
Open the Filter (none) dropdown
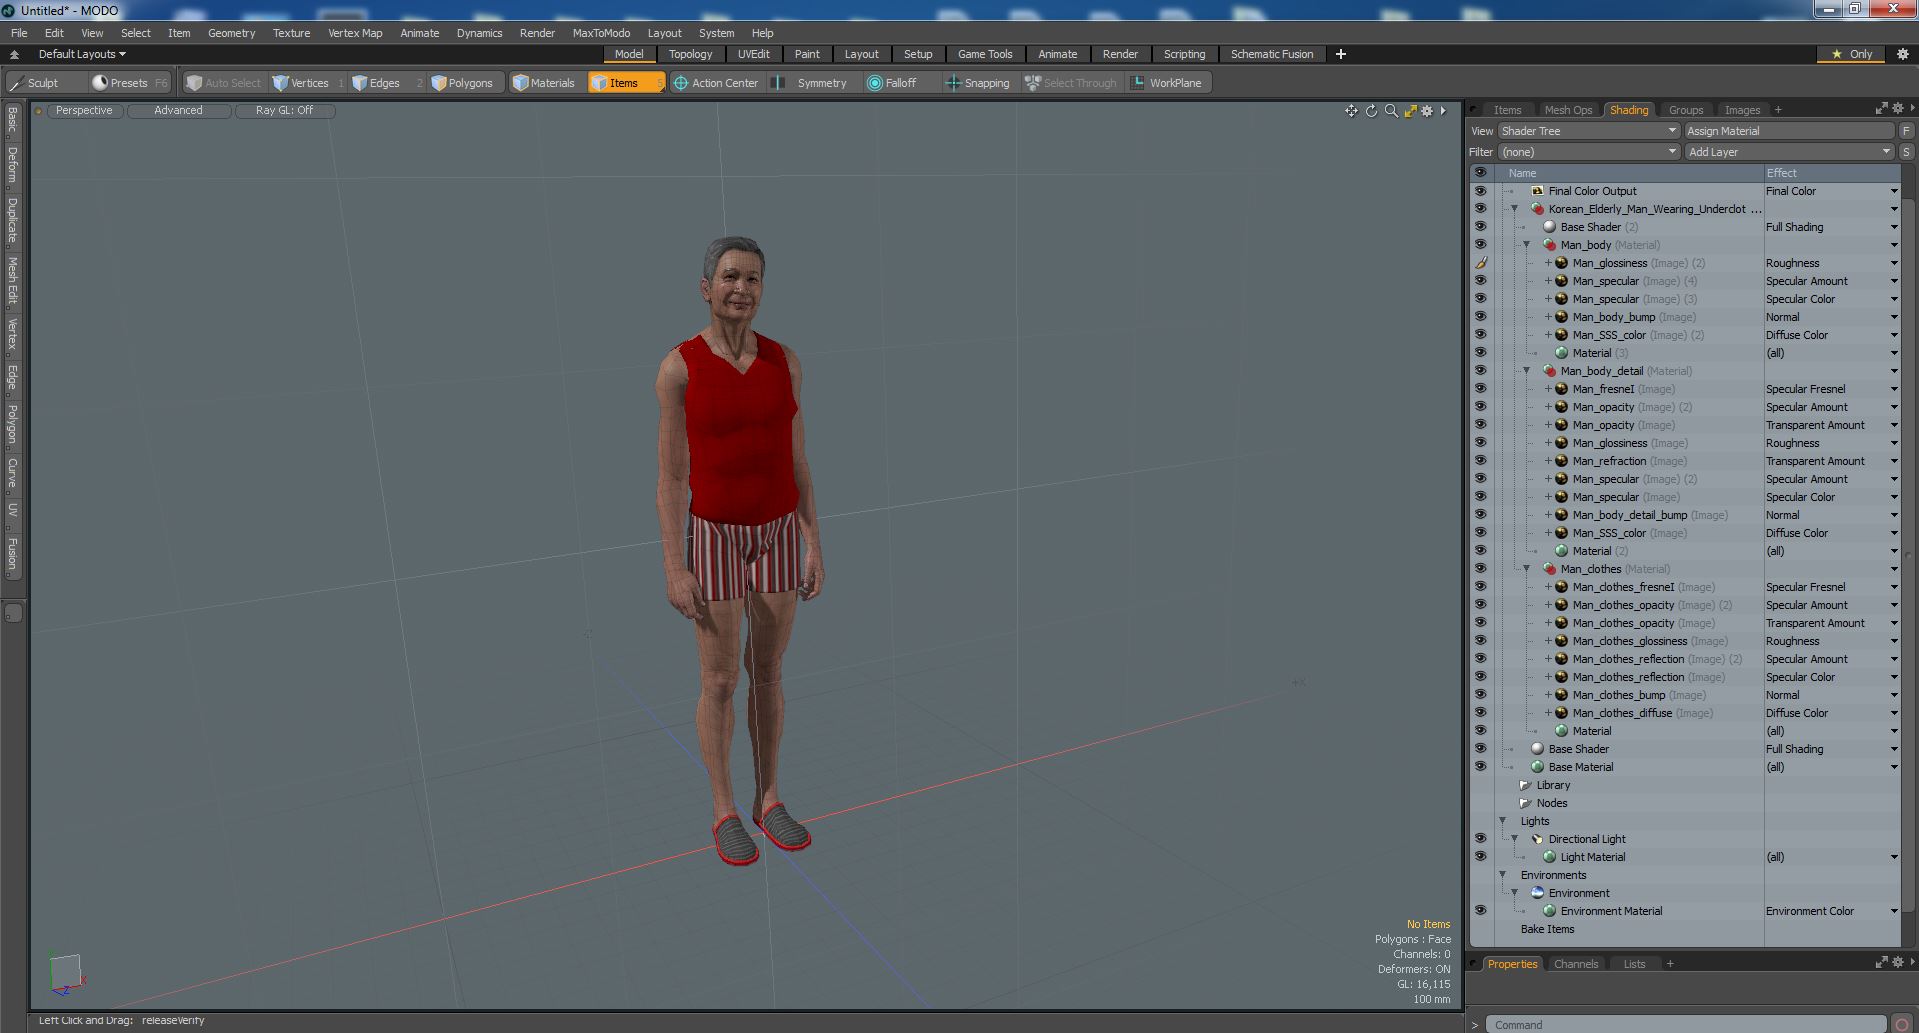tap(1588, 152)
